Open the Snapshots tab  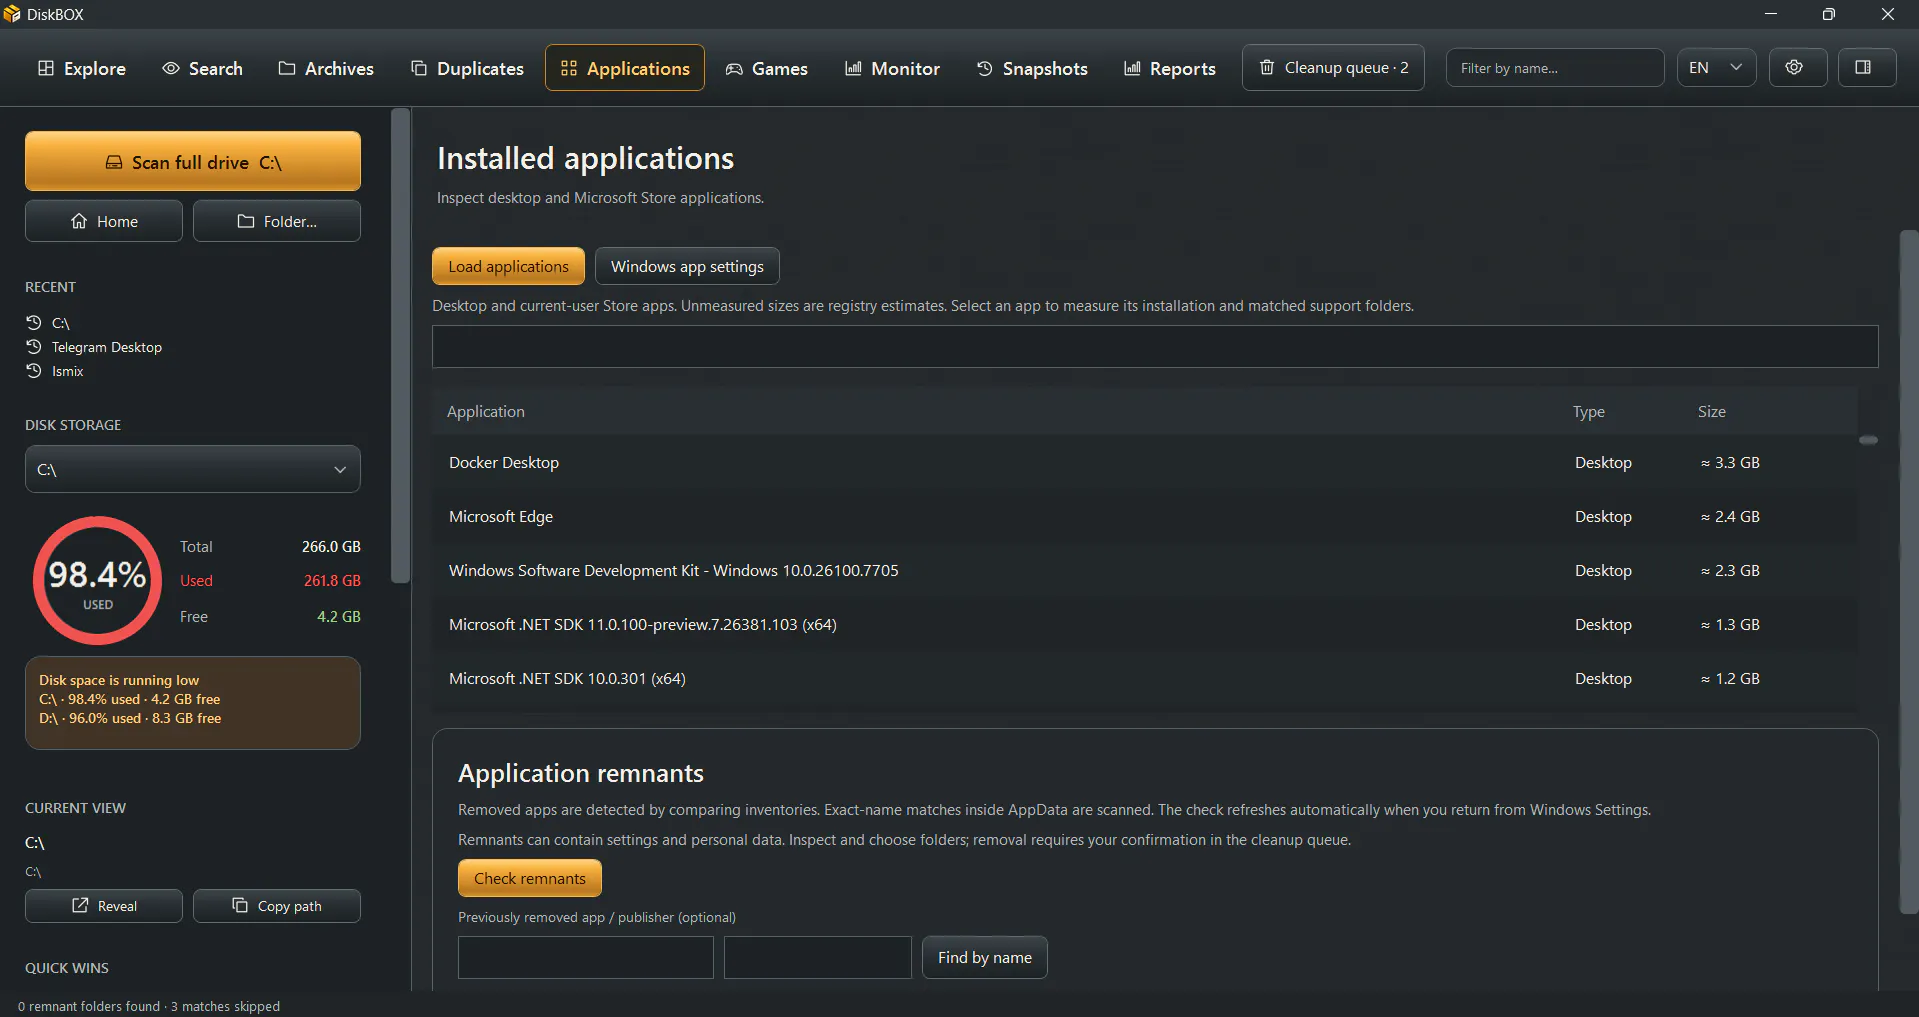(x=1032, y=68)
